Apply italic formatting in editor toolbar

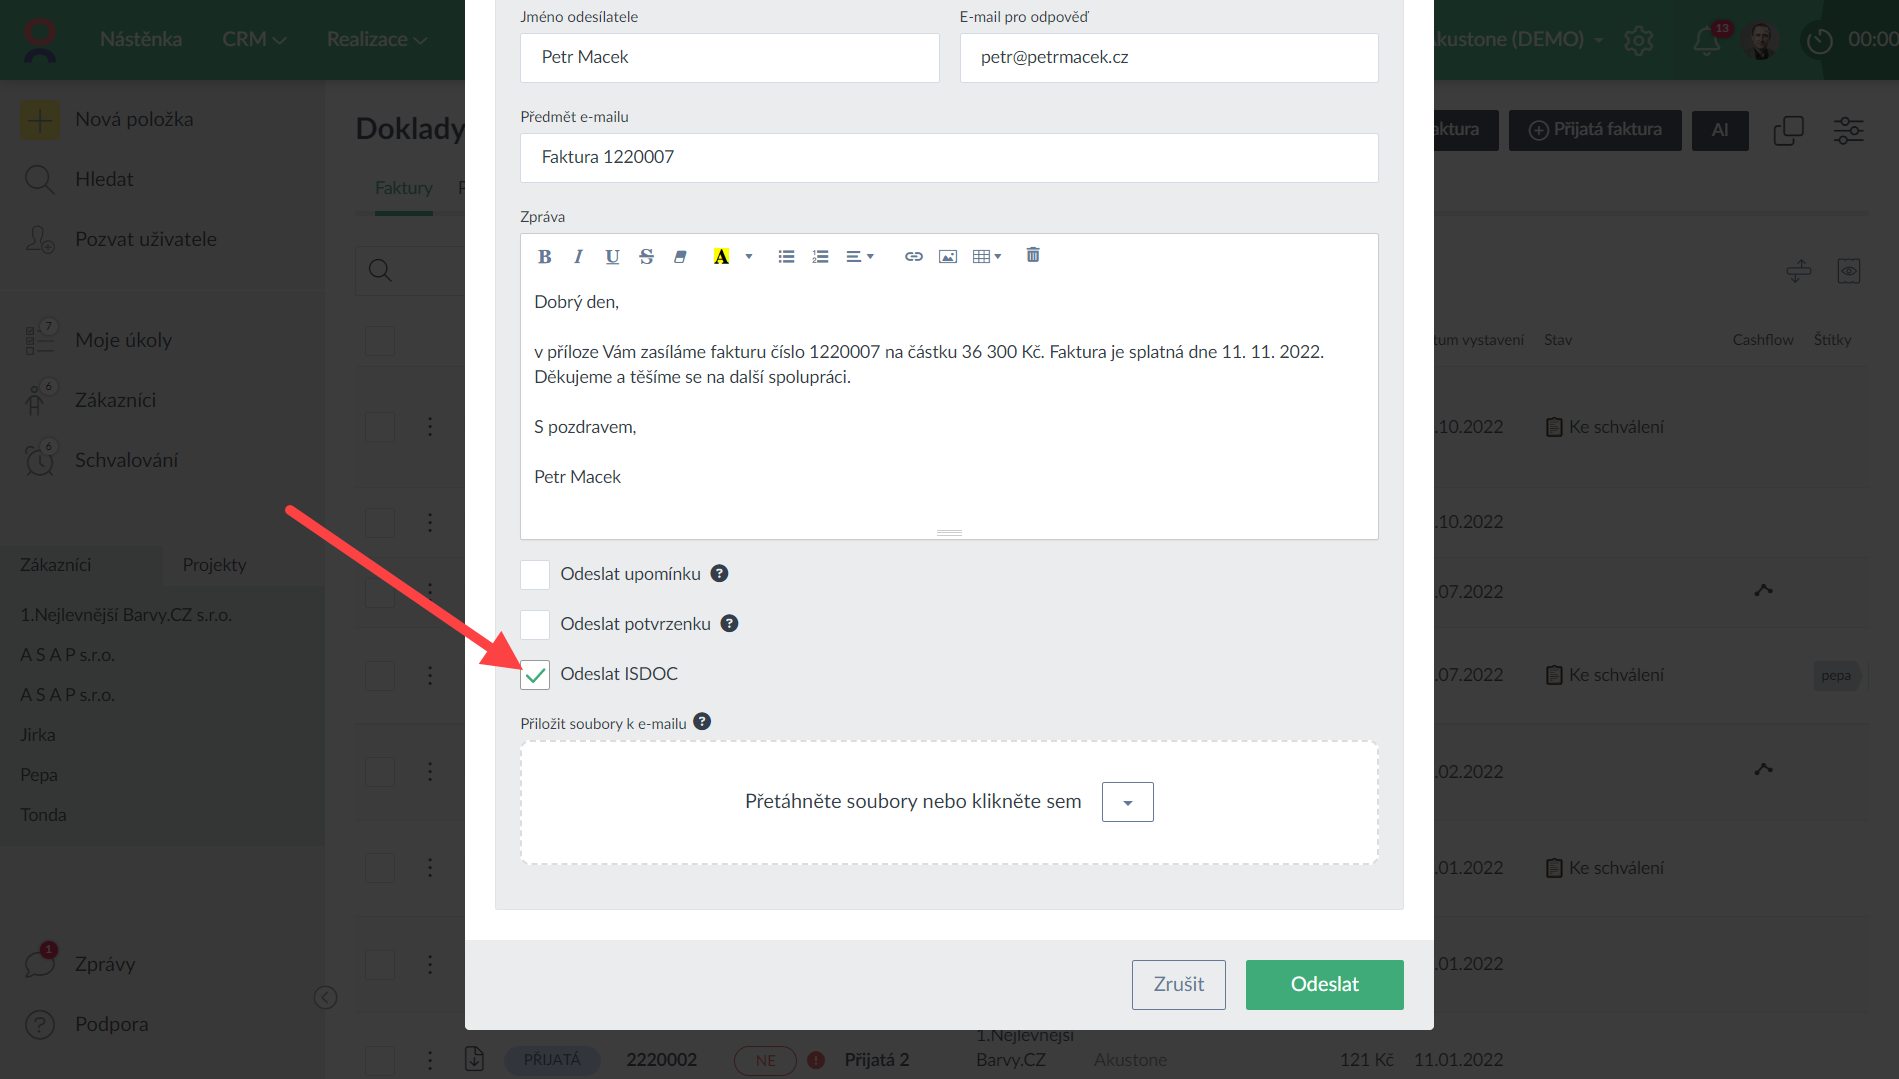[x=578, y=257]
